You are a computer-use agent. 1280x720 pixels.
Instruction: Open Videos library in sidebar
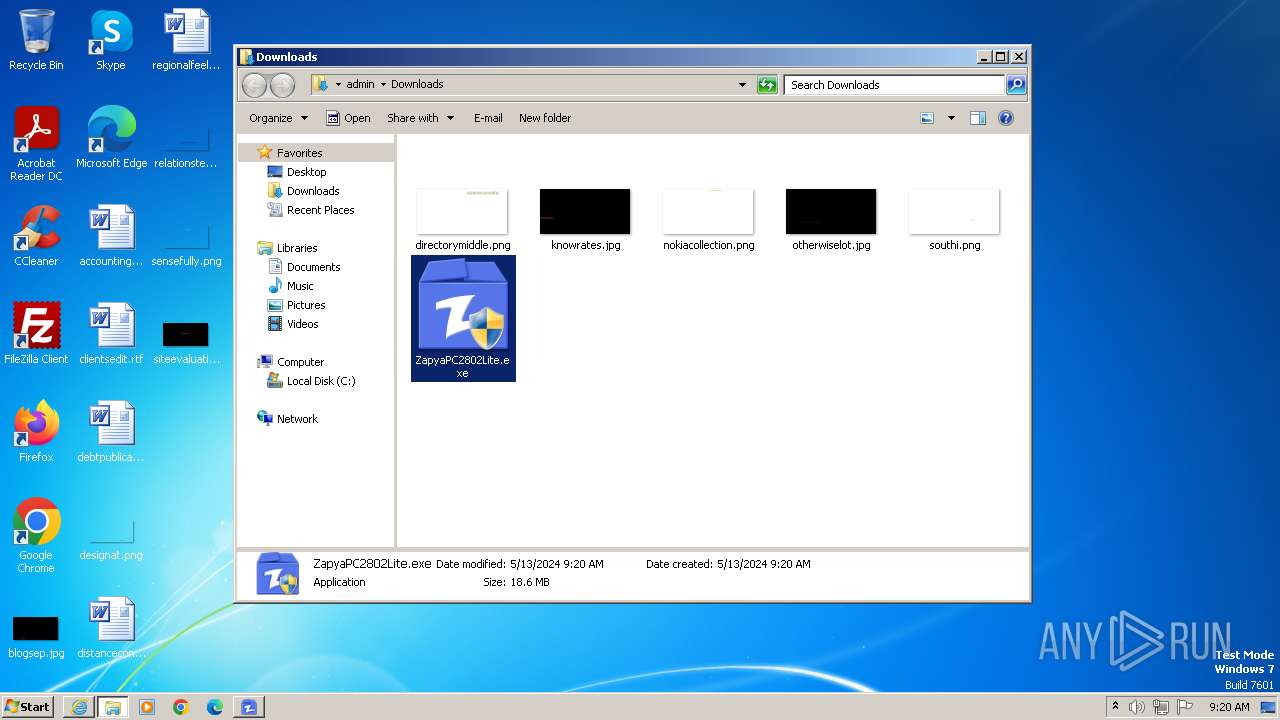click(302, 324)
